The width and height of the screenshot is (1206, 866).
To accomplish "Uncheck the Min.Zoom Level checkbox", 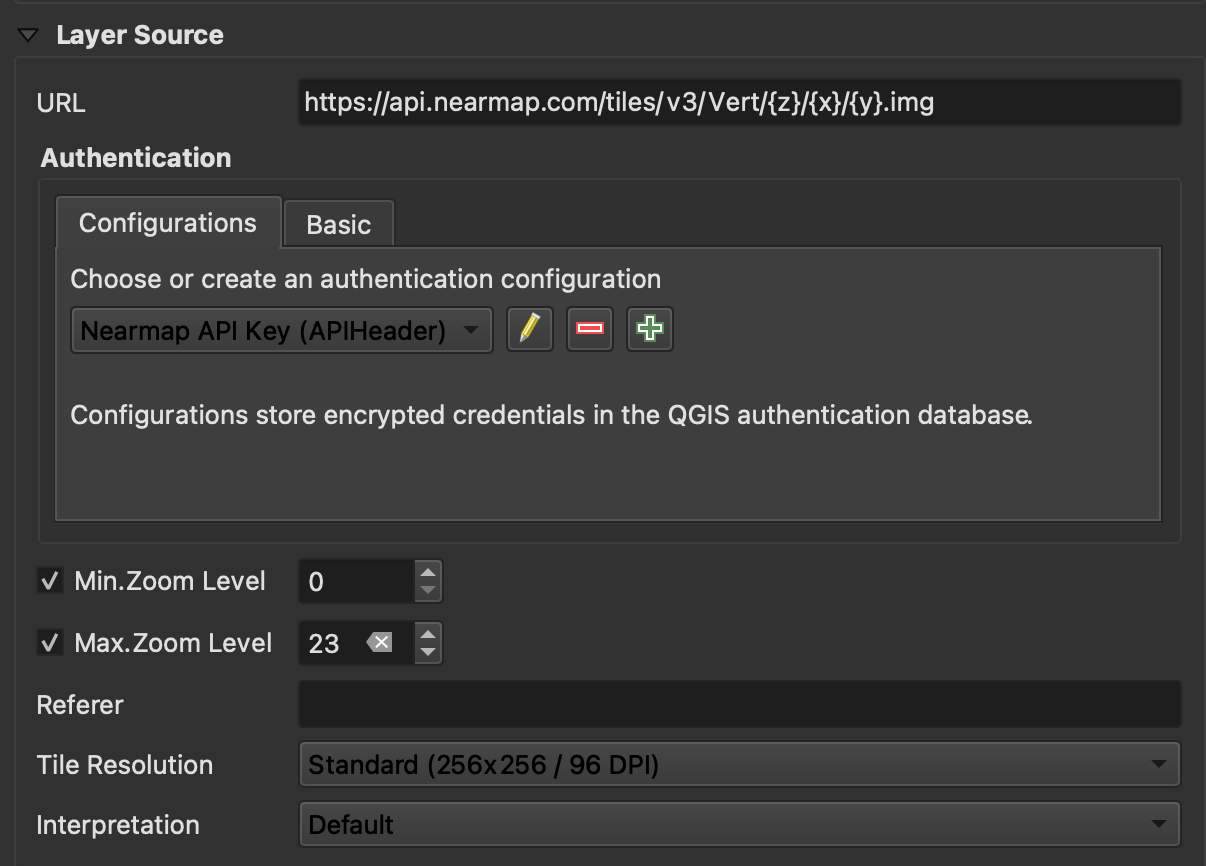I will coord(49,580).
